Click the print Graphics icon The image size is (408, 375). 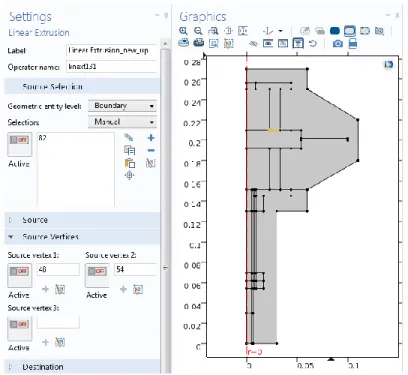(353, 43)
